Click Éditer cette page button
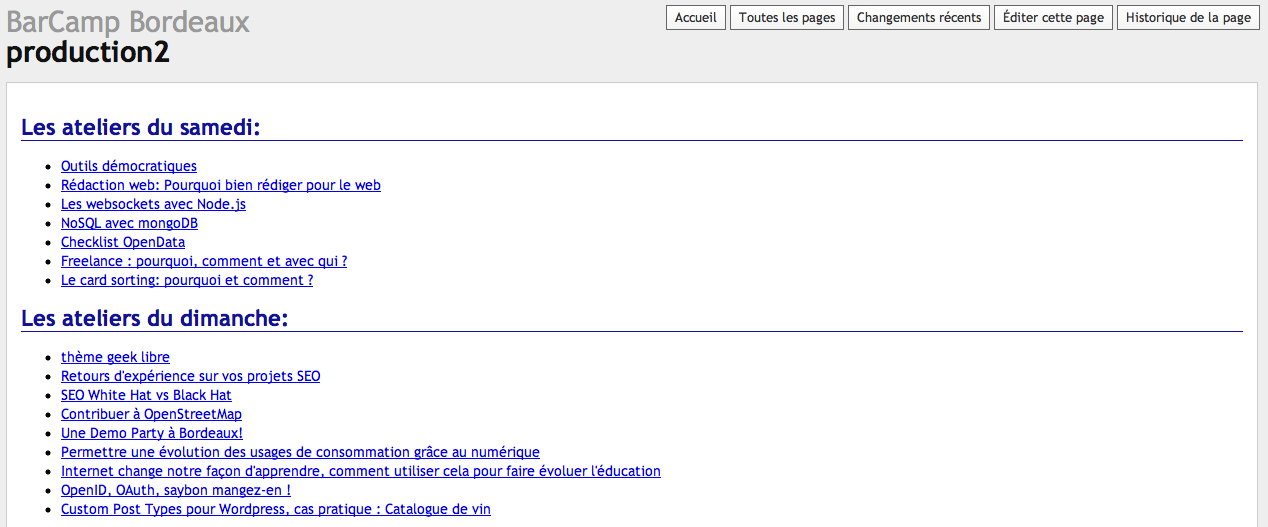1268x527 pixels. click(x=1053, y=18)
